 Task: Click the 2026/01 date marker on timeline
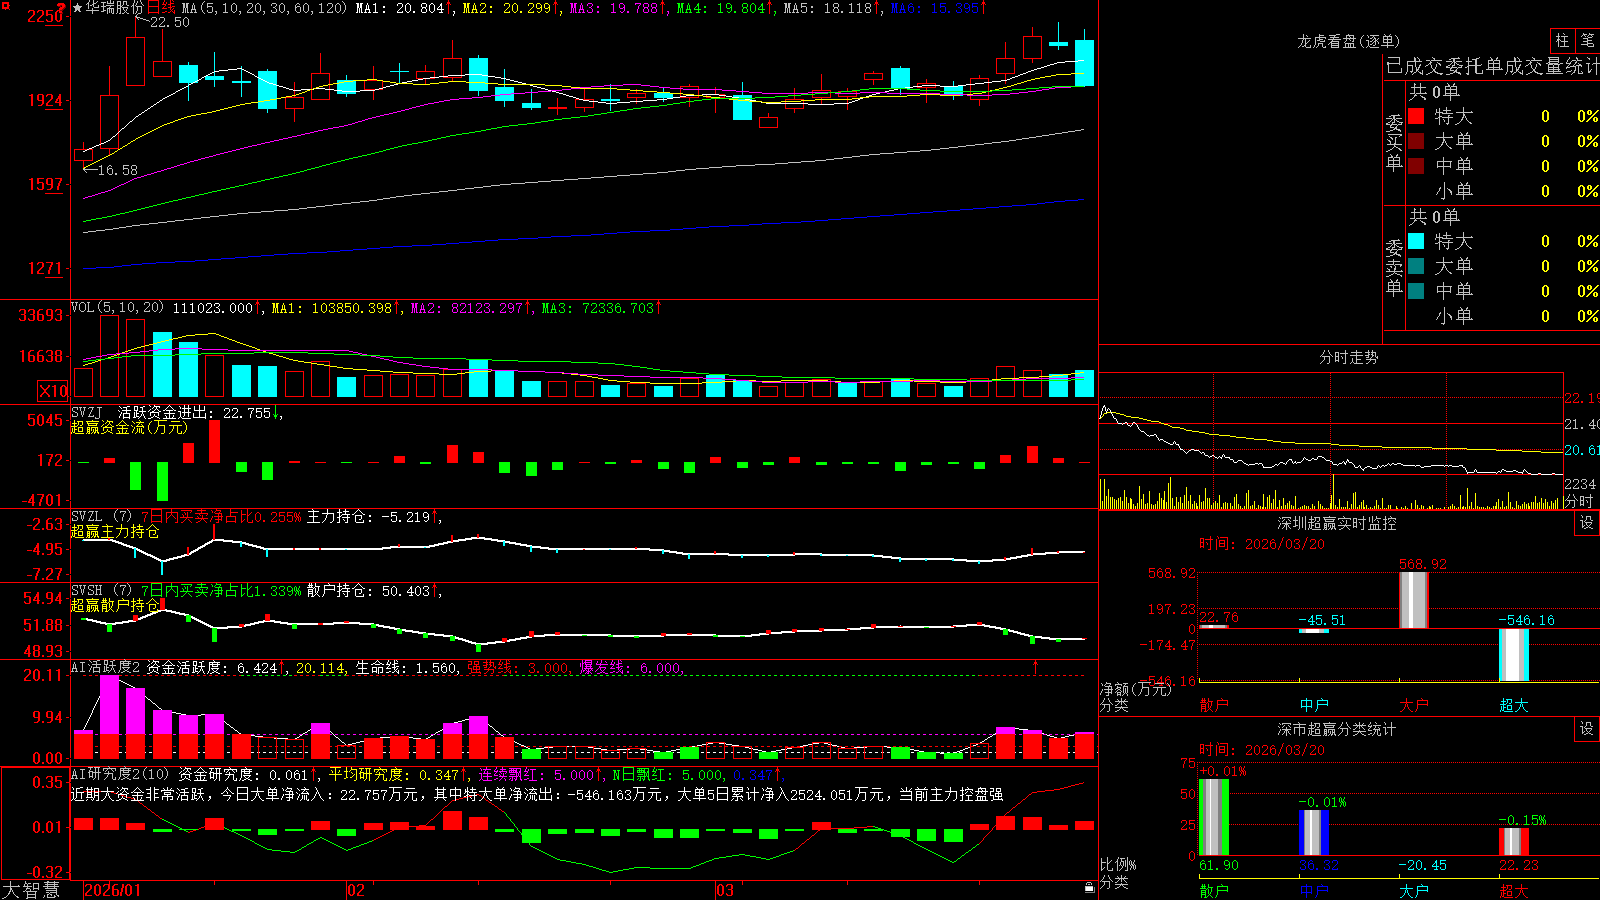pos(112,890)
